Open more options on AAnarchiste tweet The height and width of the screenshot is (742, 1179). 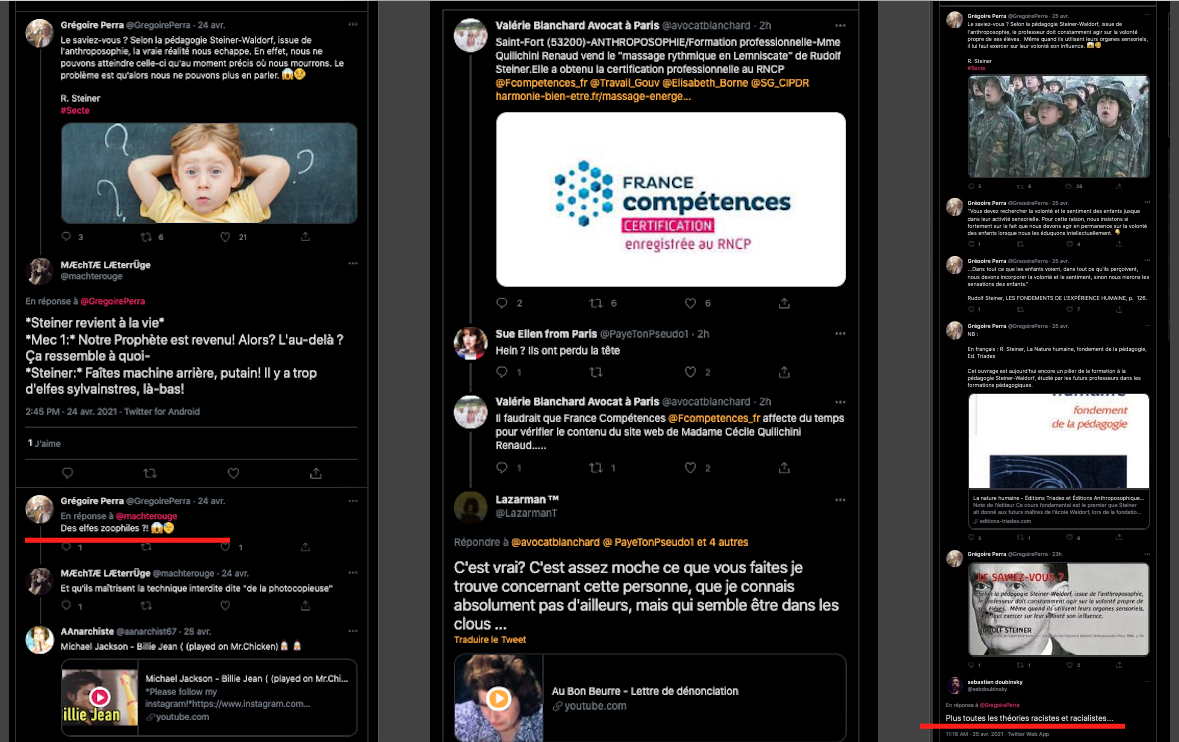coord(353,631)
